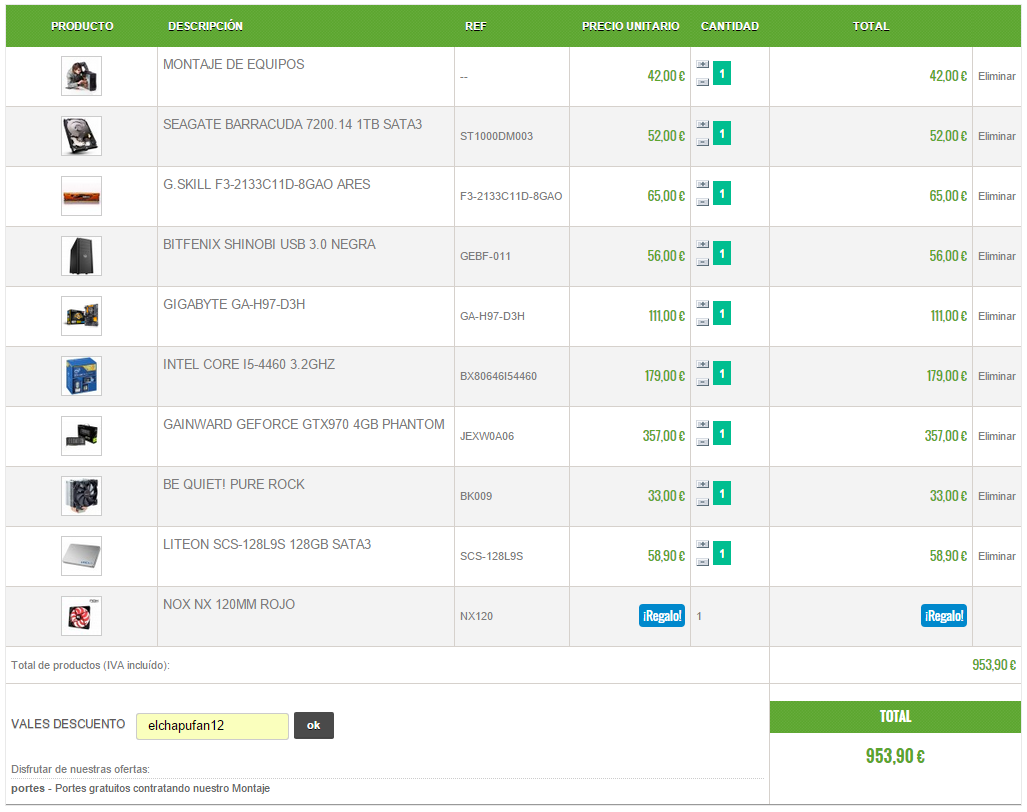
Task: Increase quantity of Montaje de Equipos
Action: point(703,64)
